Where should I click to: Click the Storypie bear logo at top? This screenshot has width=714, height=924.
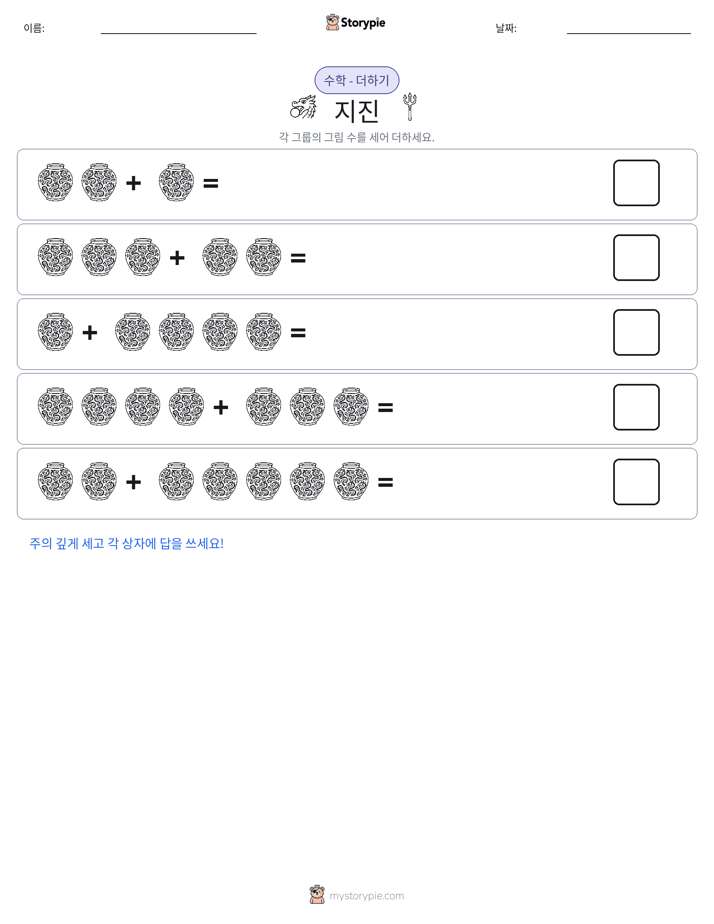[x=332, y=22]
